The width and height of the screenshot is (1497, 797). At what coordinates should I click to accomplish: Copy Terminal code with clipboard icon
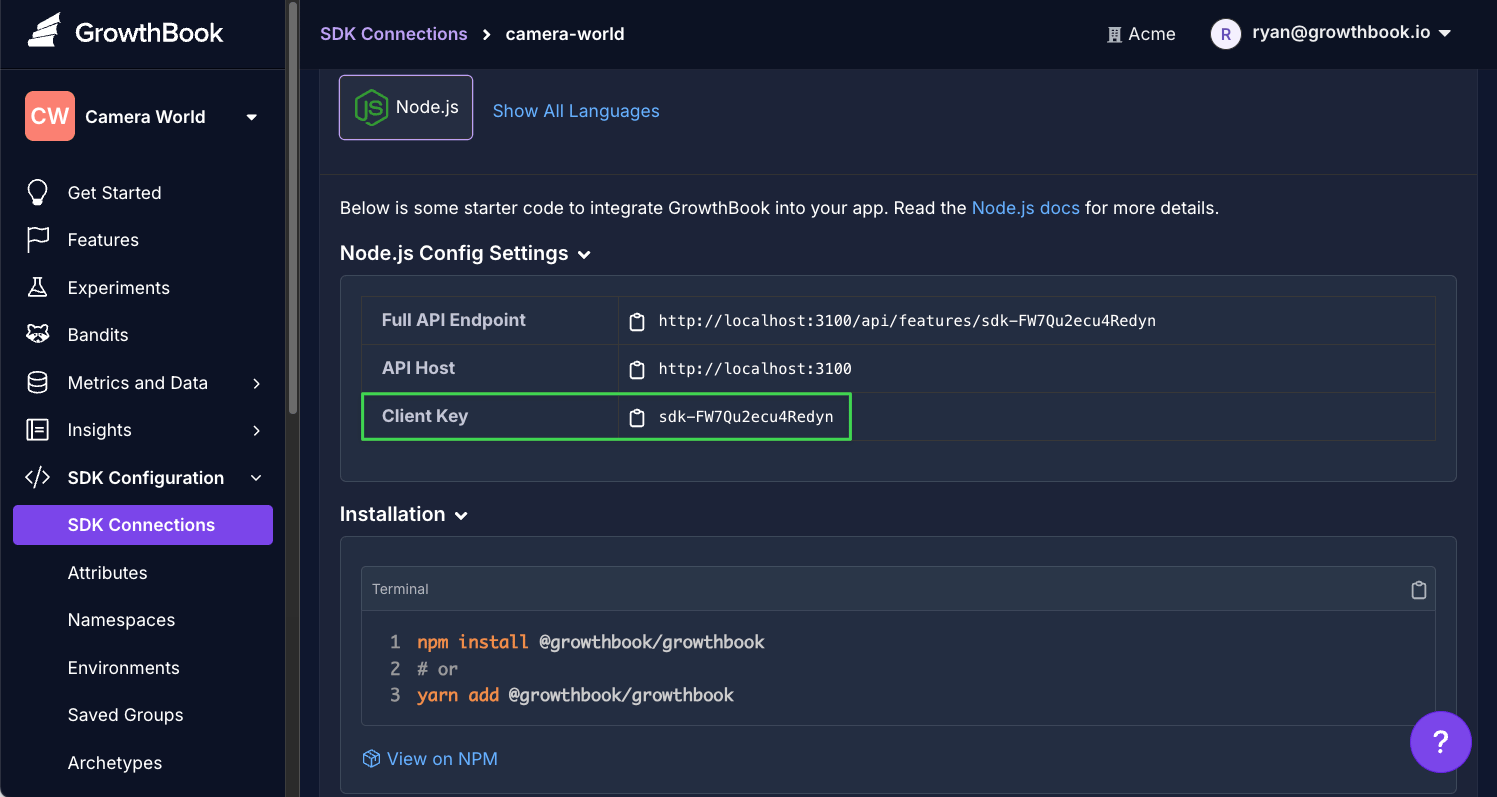pyautogui.click(x=1418, y=590)
